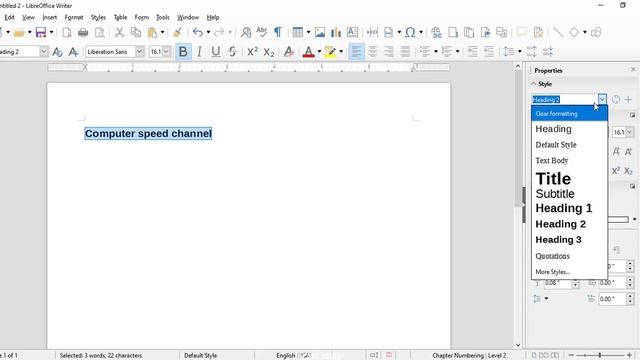Screen dimensions: 640x360
Task: Click the Insert Comment icon
Action: pyautogui.click(x=522, y=32)
